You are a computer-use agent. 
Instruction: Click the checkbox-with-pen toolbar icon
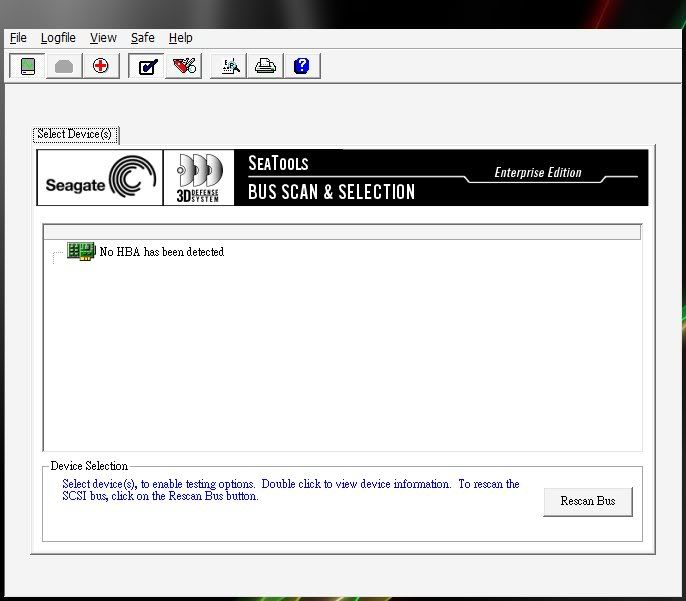(x=147, y=66)
